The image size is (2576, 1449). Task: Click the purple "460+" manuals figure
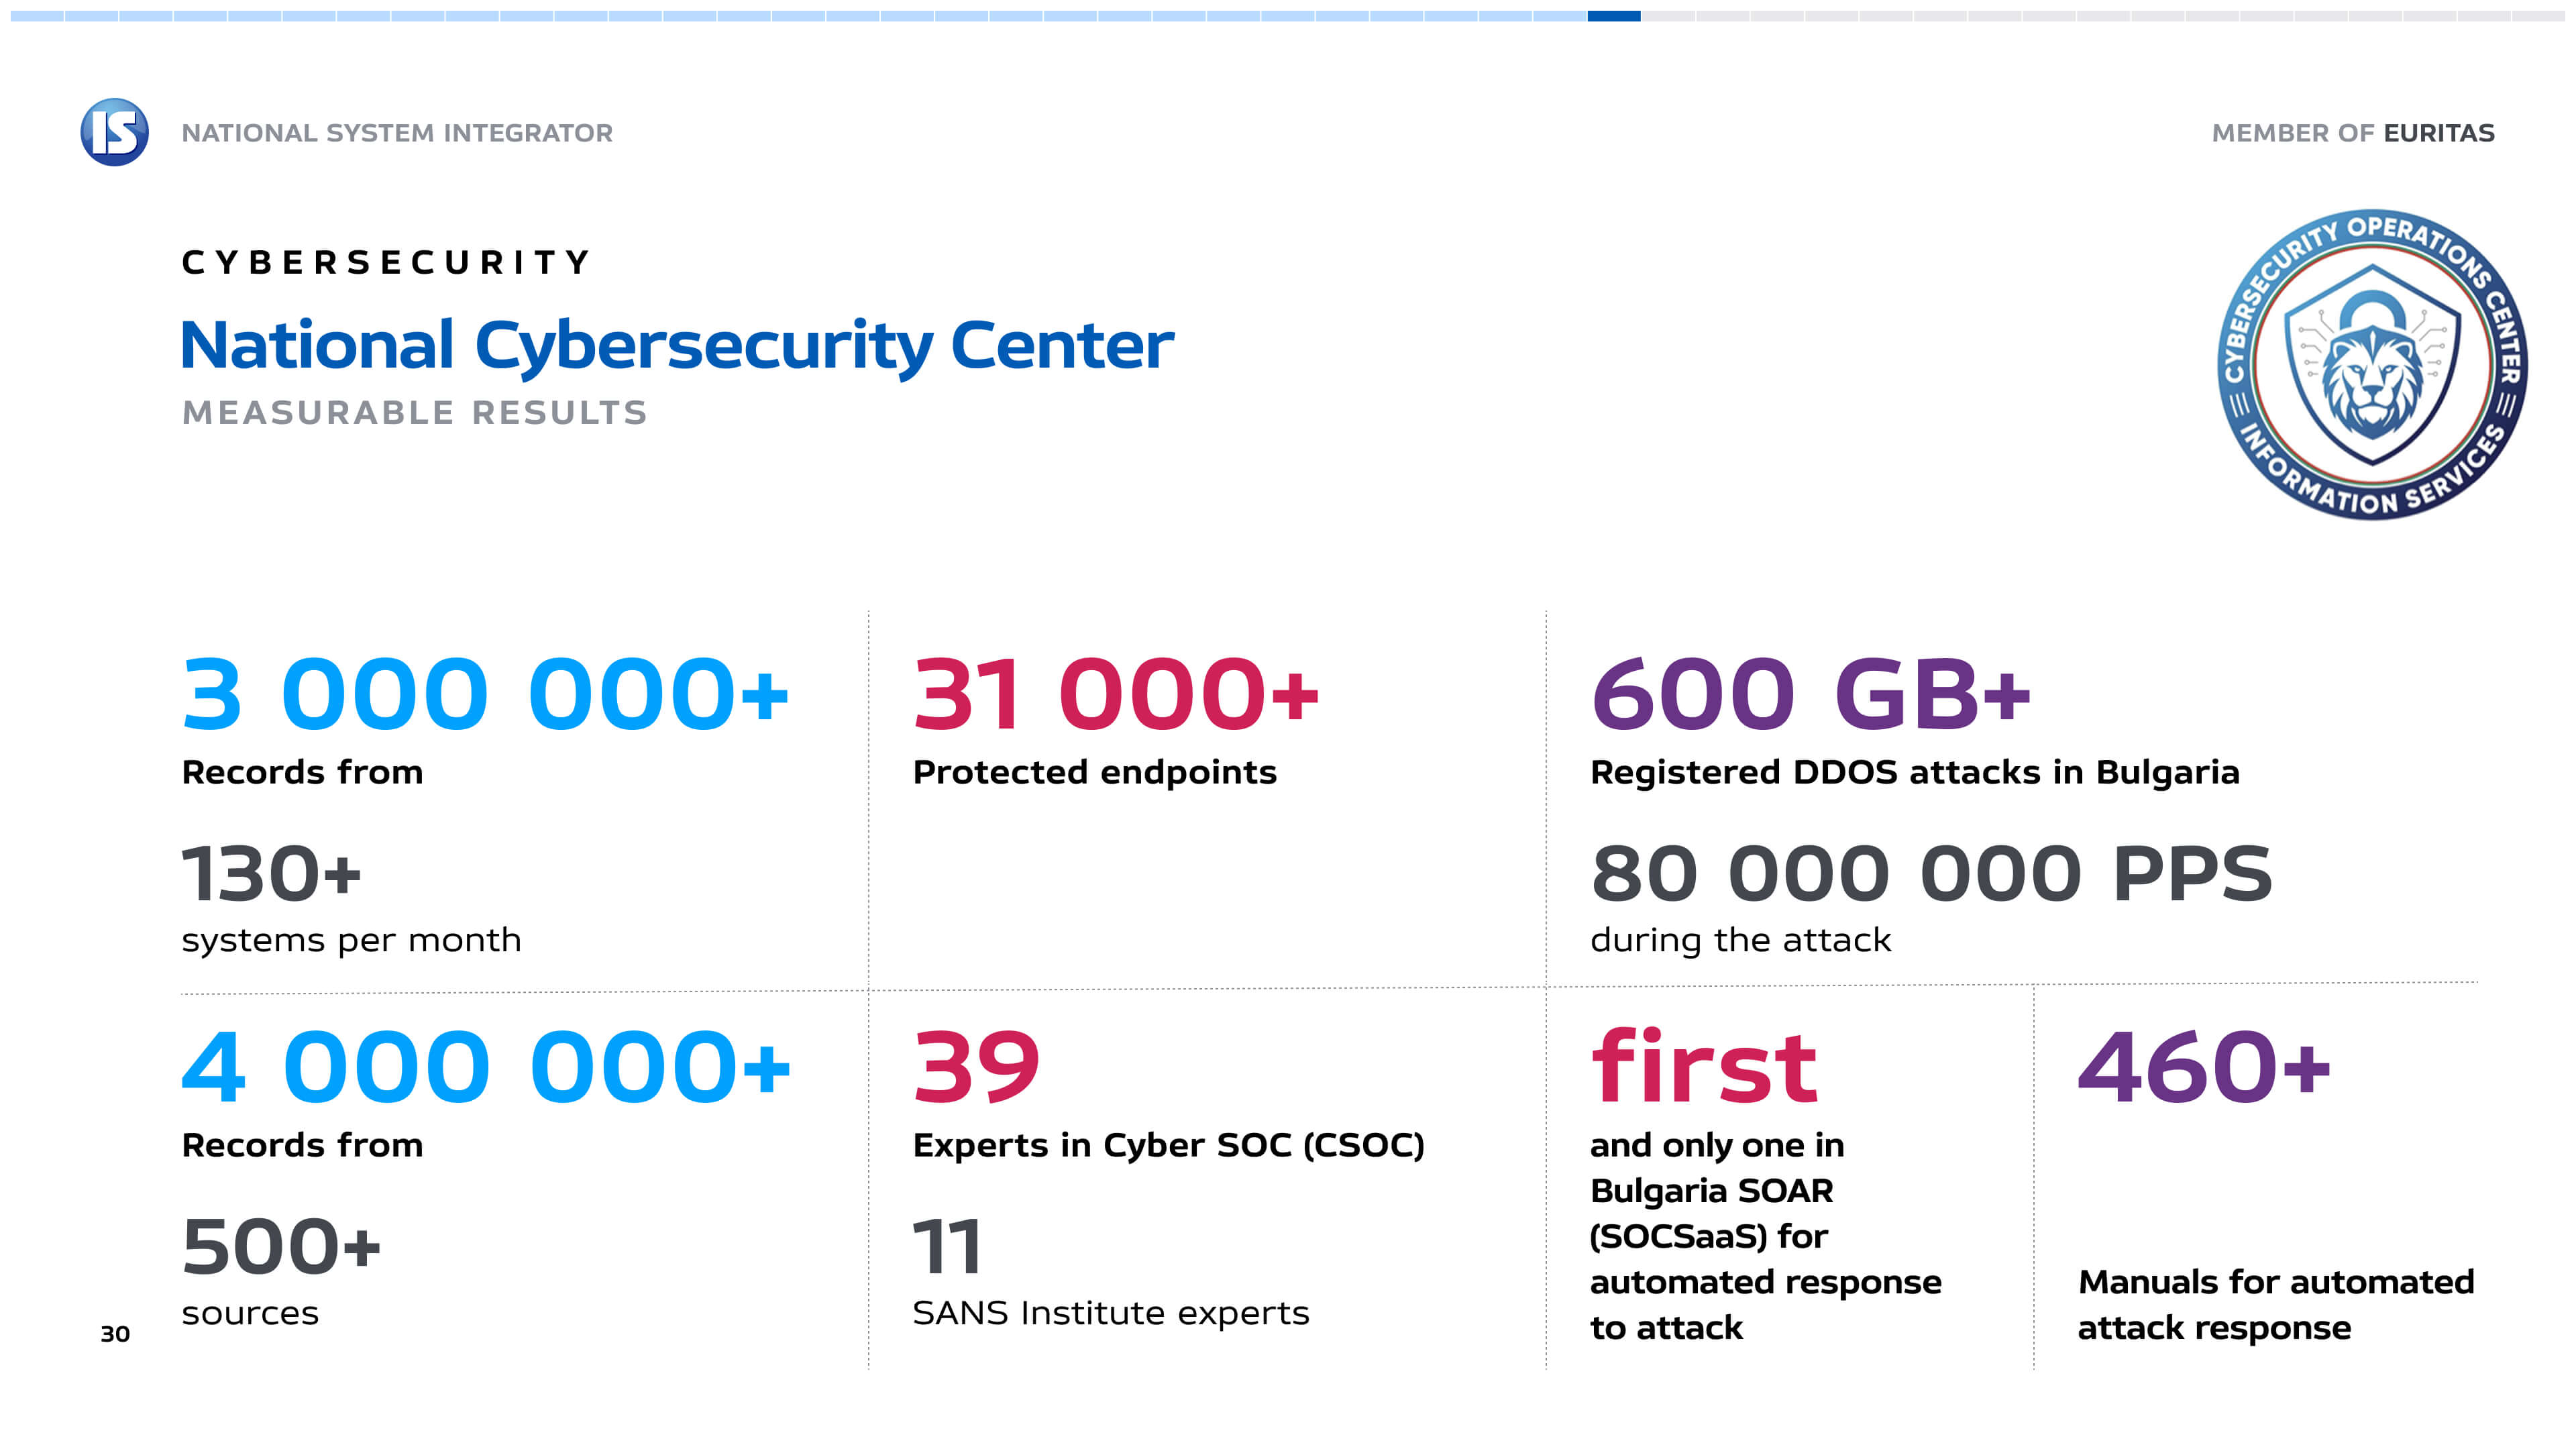point(2203,1067)
